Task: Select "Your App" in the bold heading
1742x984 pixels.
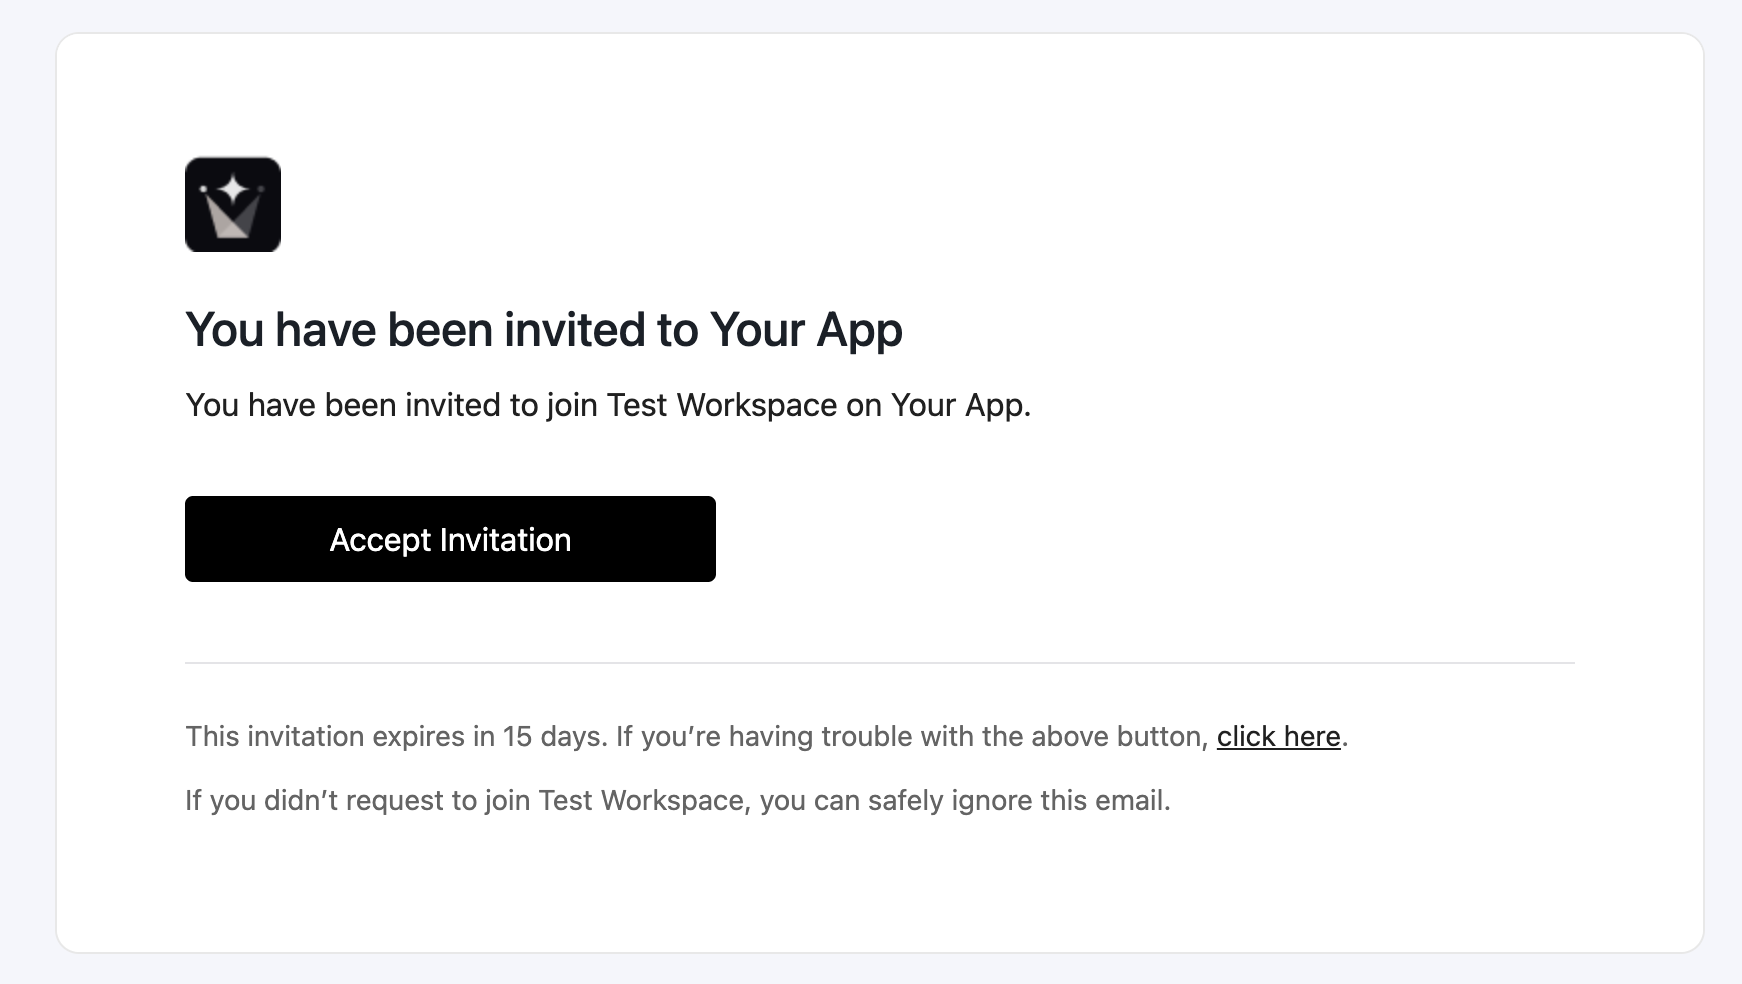Action: pos(806,330)
